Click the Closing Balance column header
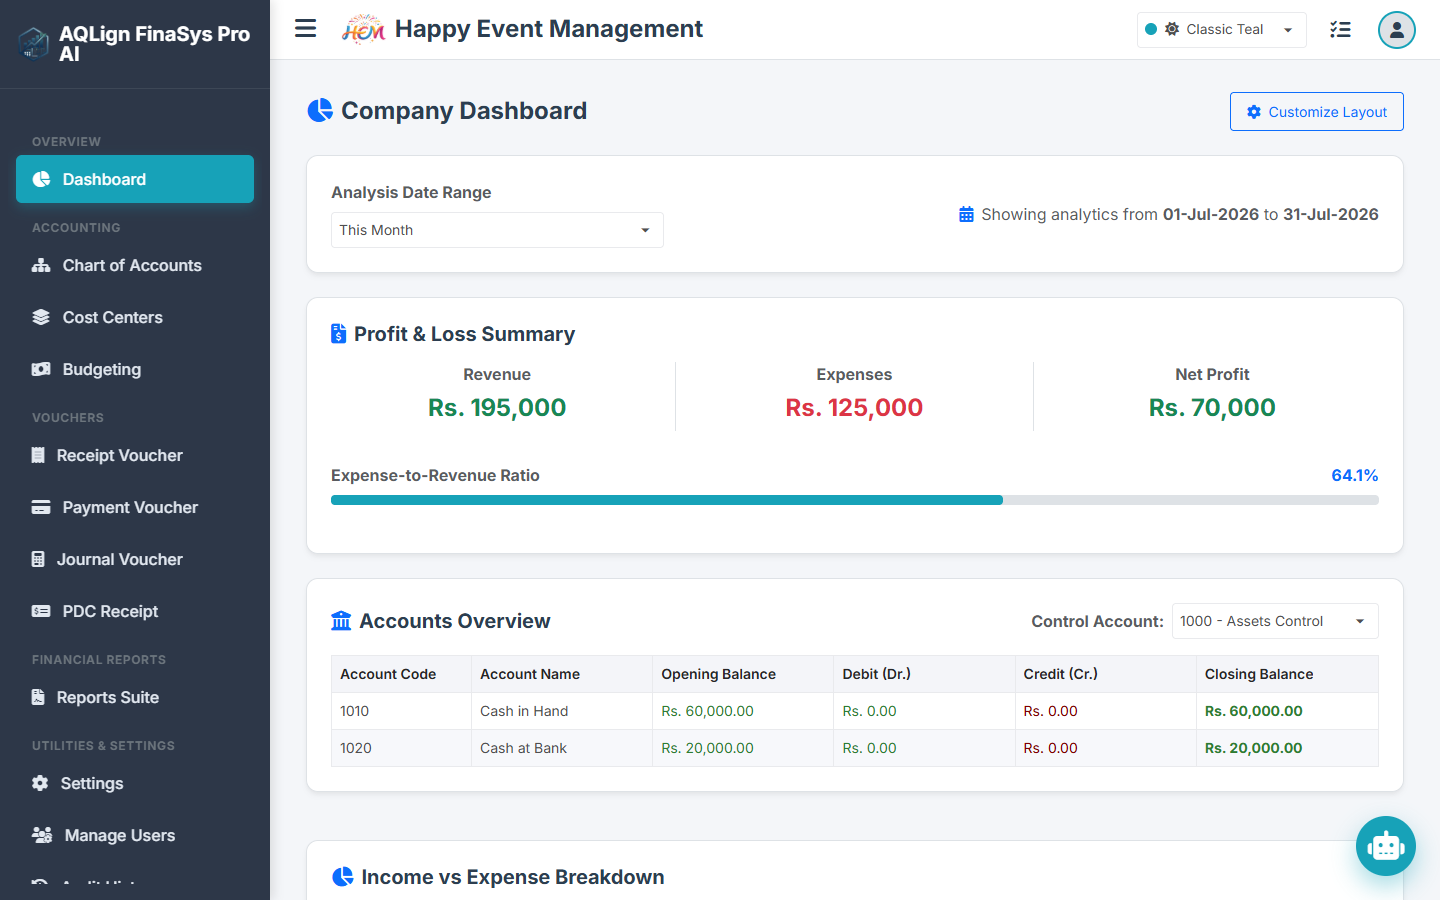Image resolution: width=1440 pixels, height=900 pixels. click(1287, 674)
